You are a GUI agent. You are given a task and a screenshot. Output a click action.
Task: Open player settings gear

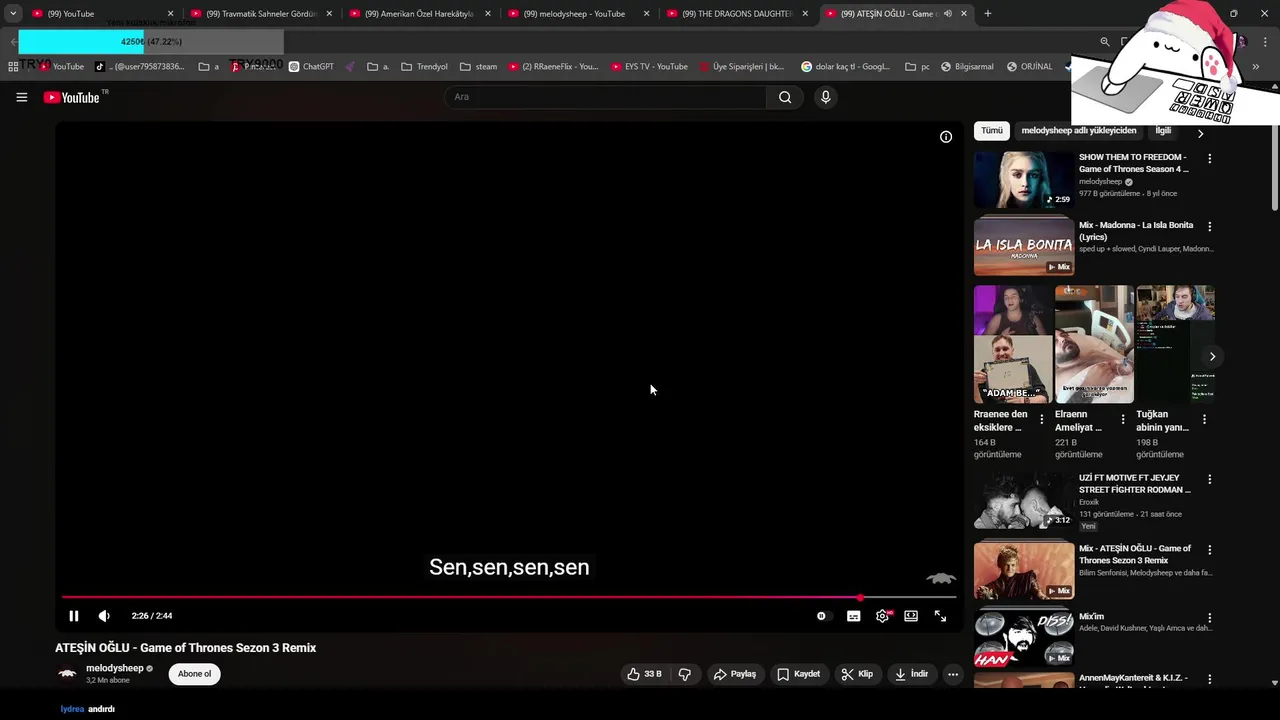[x=882, y=616]
